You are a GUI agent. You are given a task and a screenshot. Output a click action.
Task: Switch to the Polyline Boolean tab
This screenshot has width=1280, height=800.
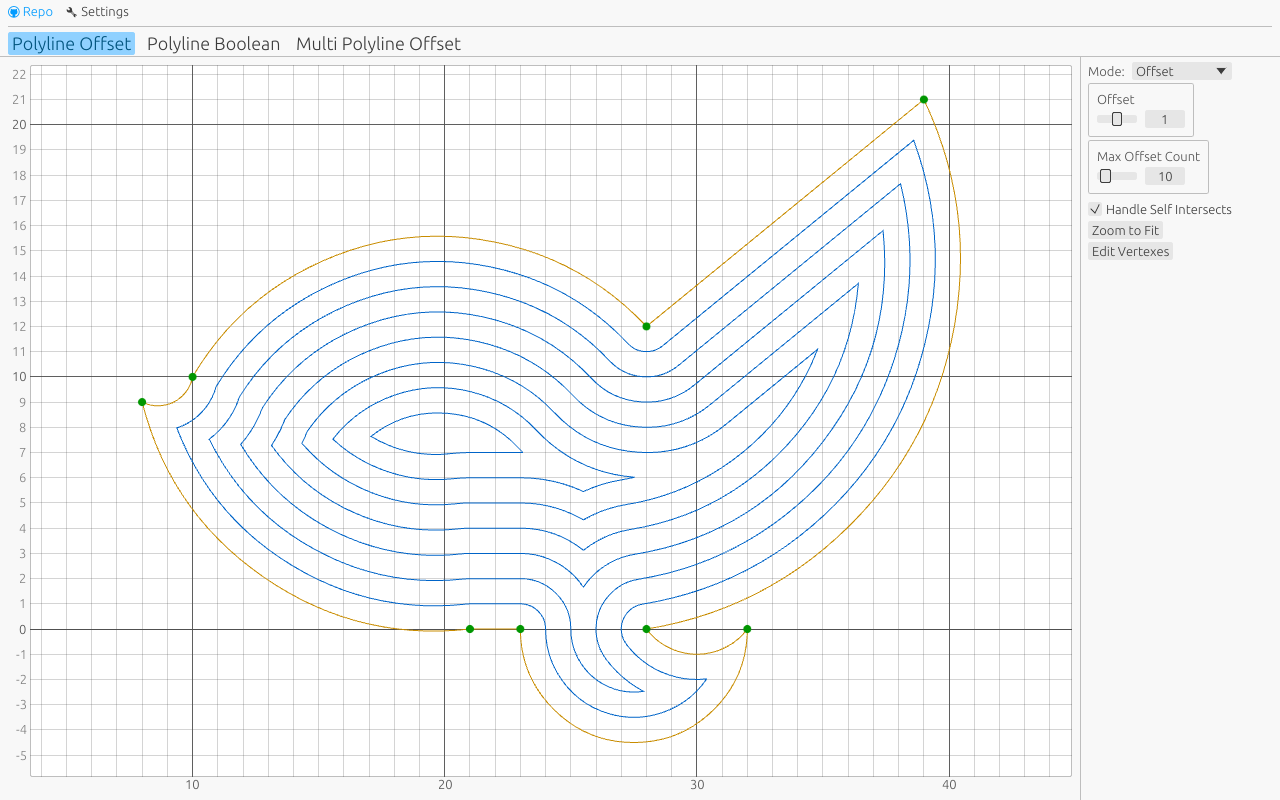213,44
